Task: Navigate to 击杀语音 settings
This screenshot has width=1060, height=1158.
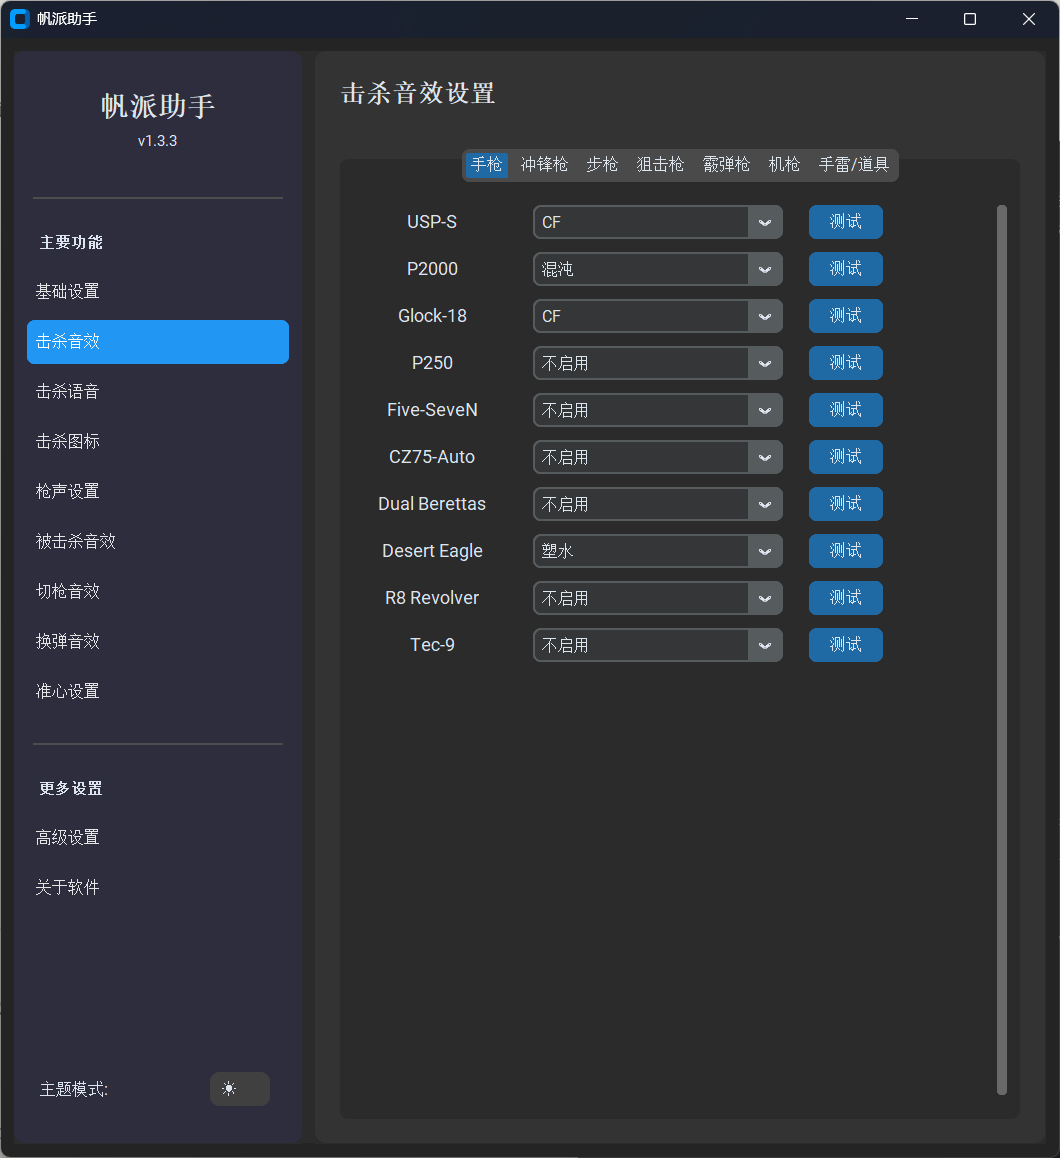Action: click(x=66, y=391)
